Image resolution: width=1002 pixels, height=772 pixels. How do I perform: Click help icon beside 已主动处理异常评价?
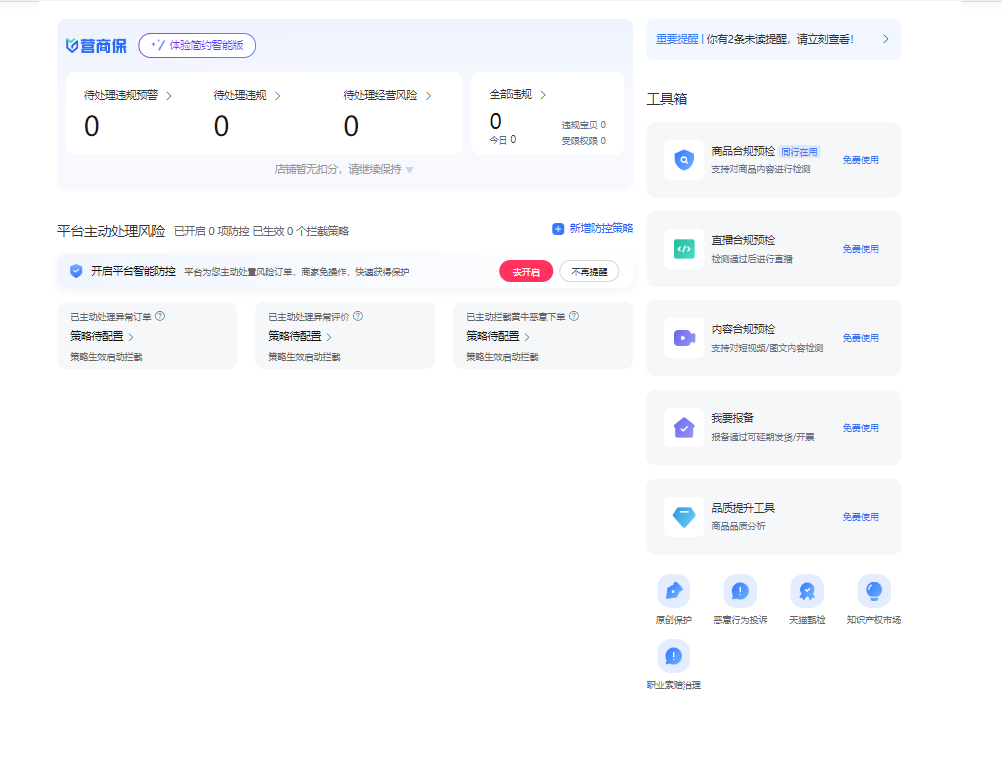tap(358, 316)
